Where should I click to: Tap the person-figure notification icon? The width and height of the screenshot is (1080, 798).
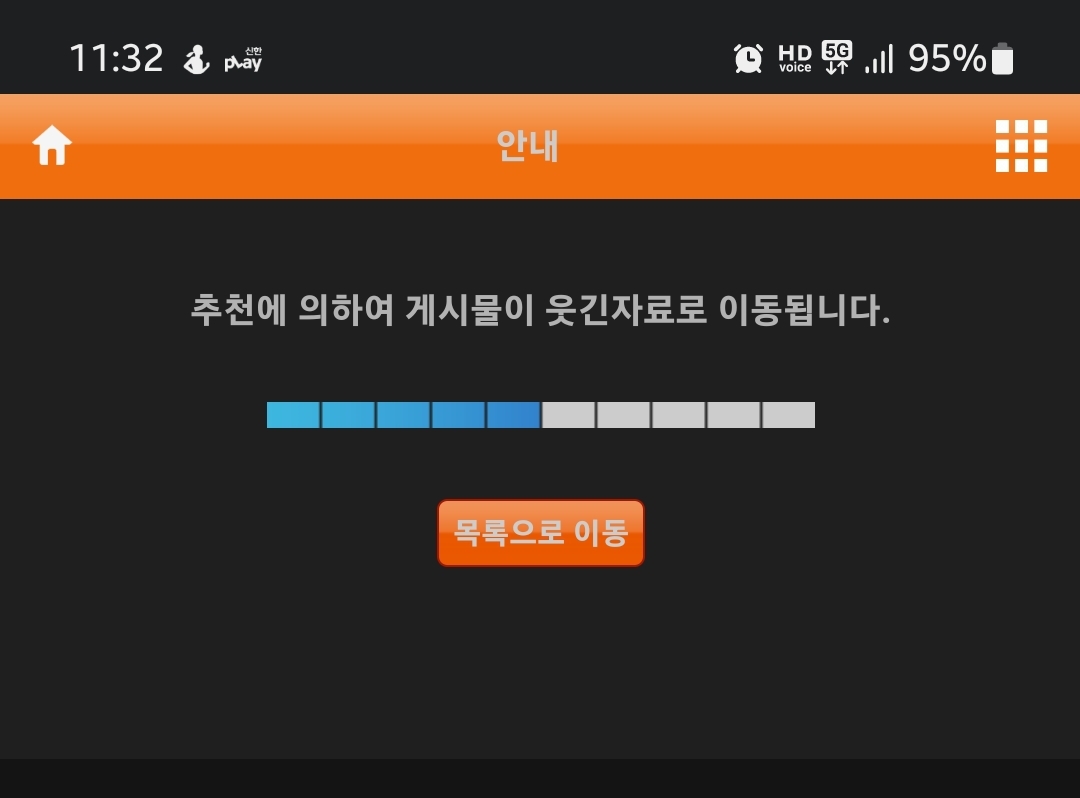tap(196, 59)
